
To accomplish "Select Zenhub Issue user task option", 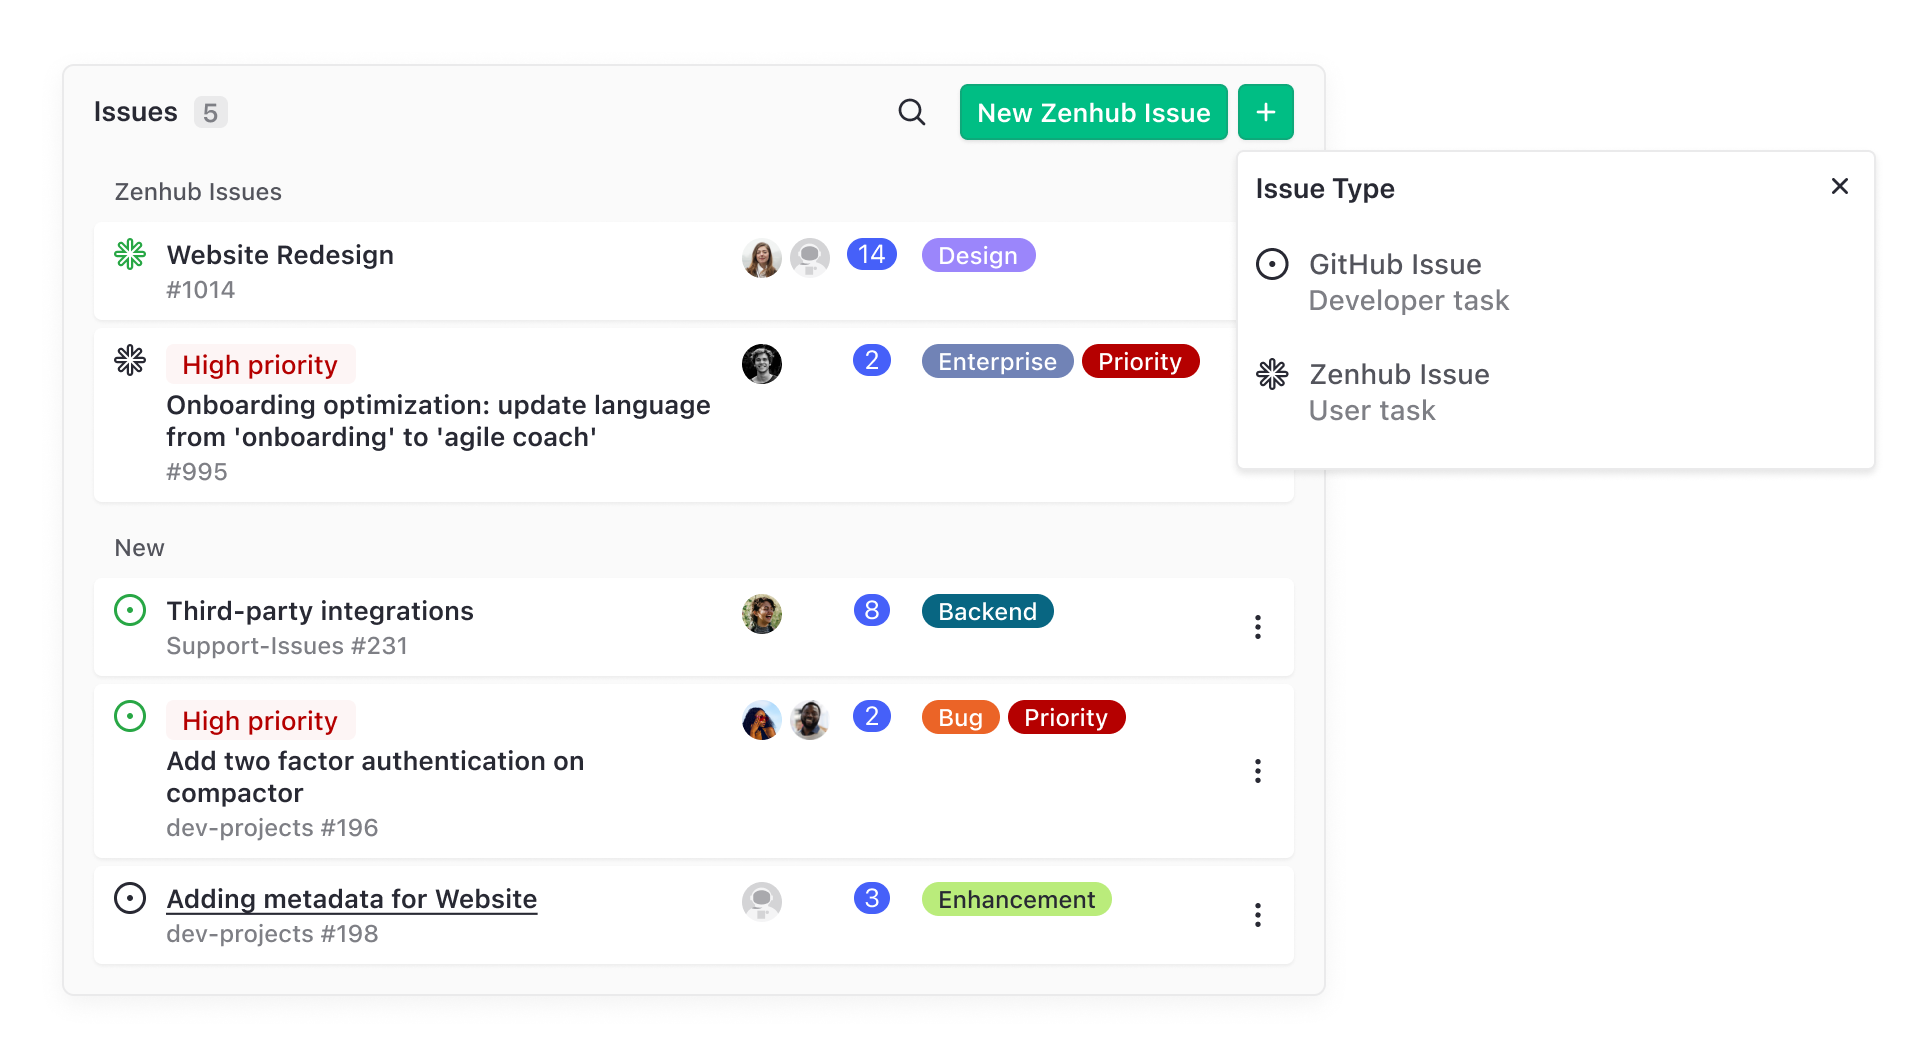I will click(x=1398, y=392).
